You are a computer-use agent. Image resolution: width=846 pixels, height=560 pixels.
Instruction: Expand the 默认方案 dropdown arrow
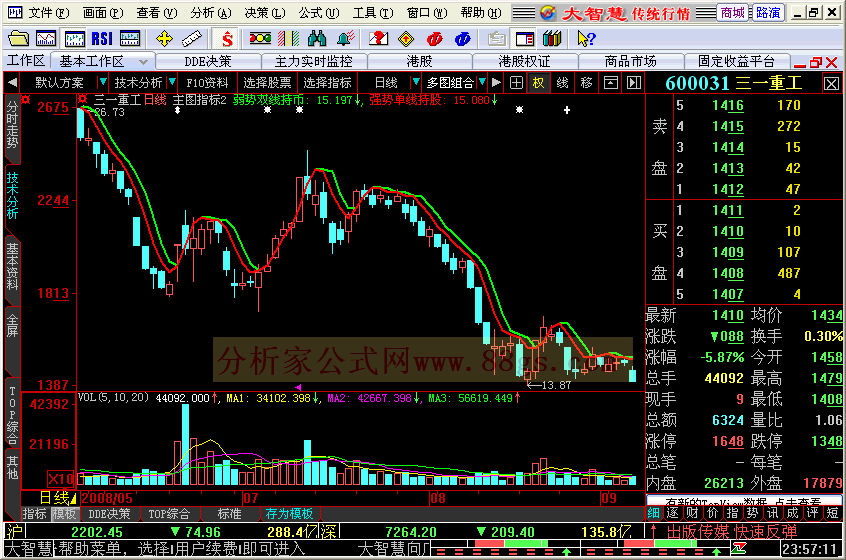pos(102,83)
